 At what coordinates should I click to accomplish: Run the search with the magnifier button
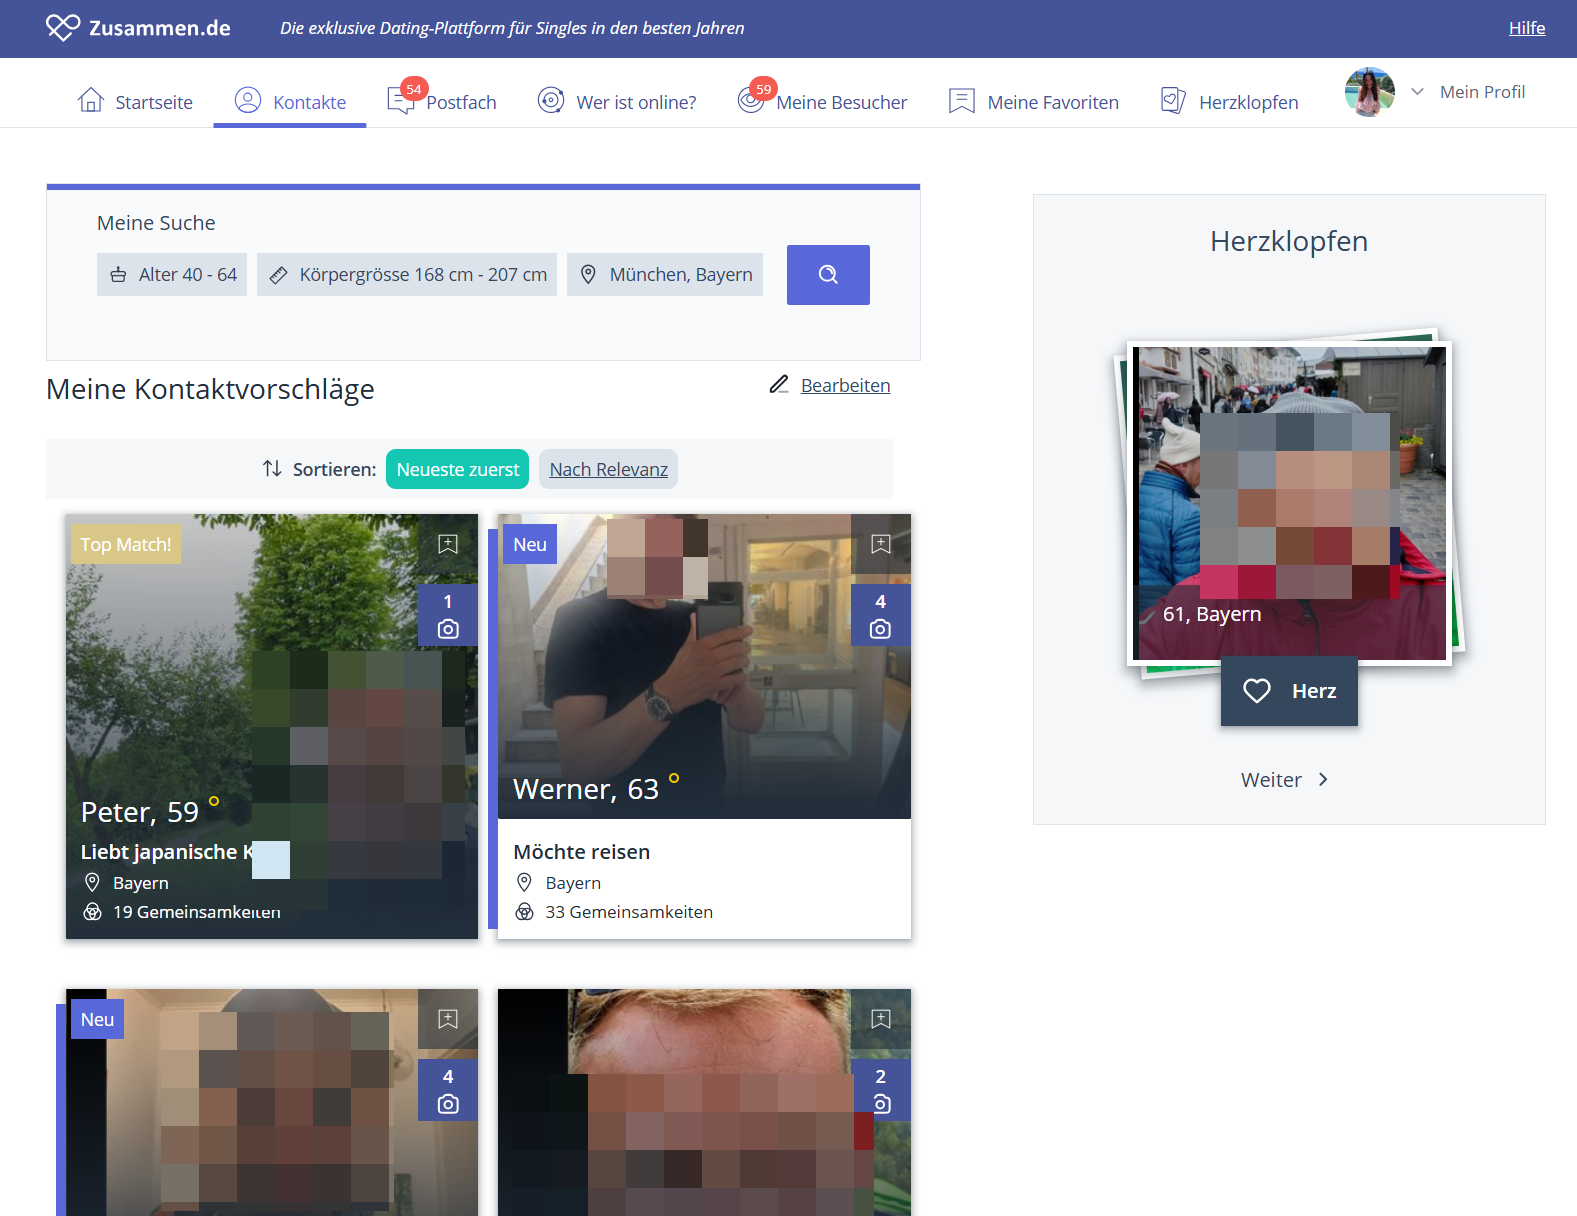(x=828, y=275)
